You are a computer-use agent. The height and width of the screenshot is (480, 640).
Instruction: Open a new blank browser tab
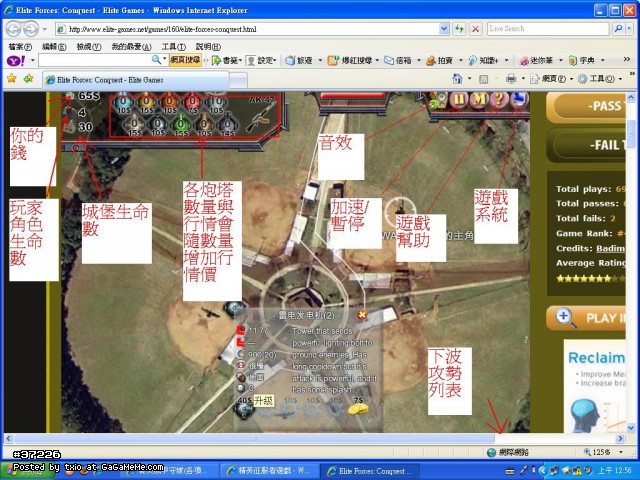[238, 80]
